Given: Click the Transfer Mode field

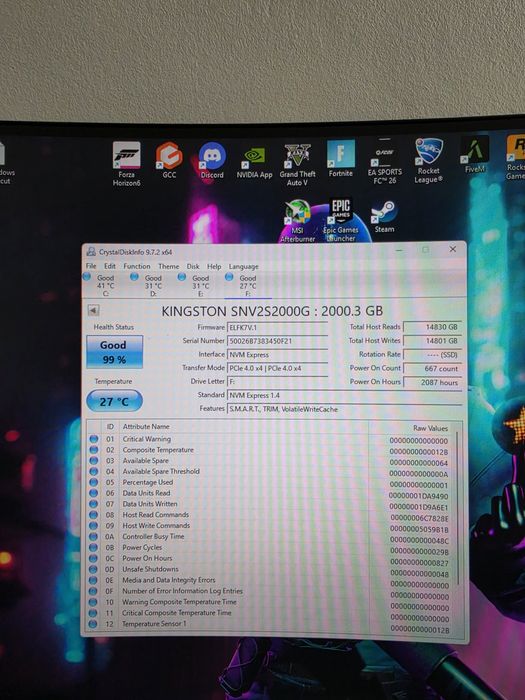Looking at the screenshot, I should (x=277, y=368).
